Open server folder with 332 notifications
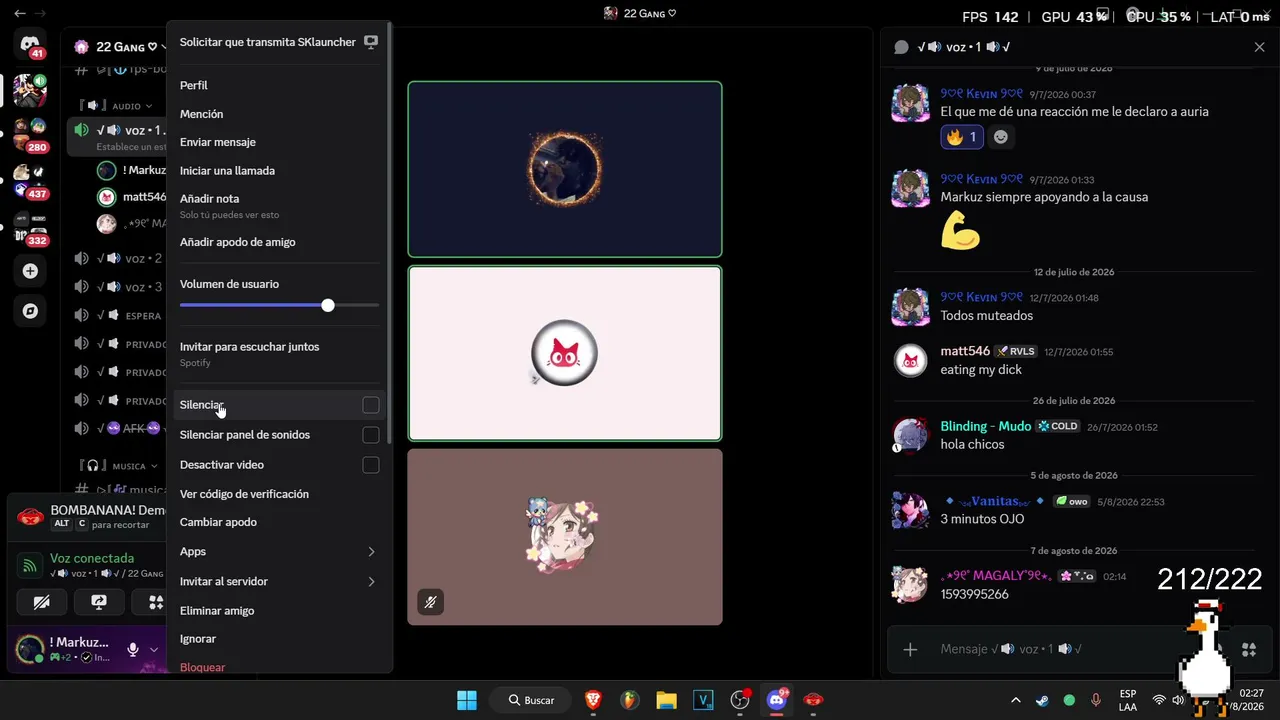Image resolution: width=1280 pixels, height=720 pixels. pos(30,227)
